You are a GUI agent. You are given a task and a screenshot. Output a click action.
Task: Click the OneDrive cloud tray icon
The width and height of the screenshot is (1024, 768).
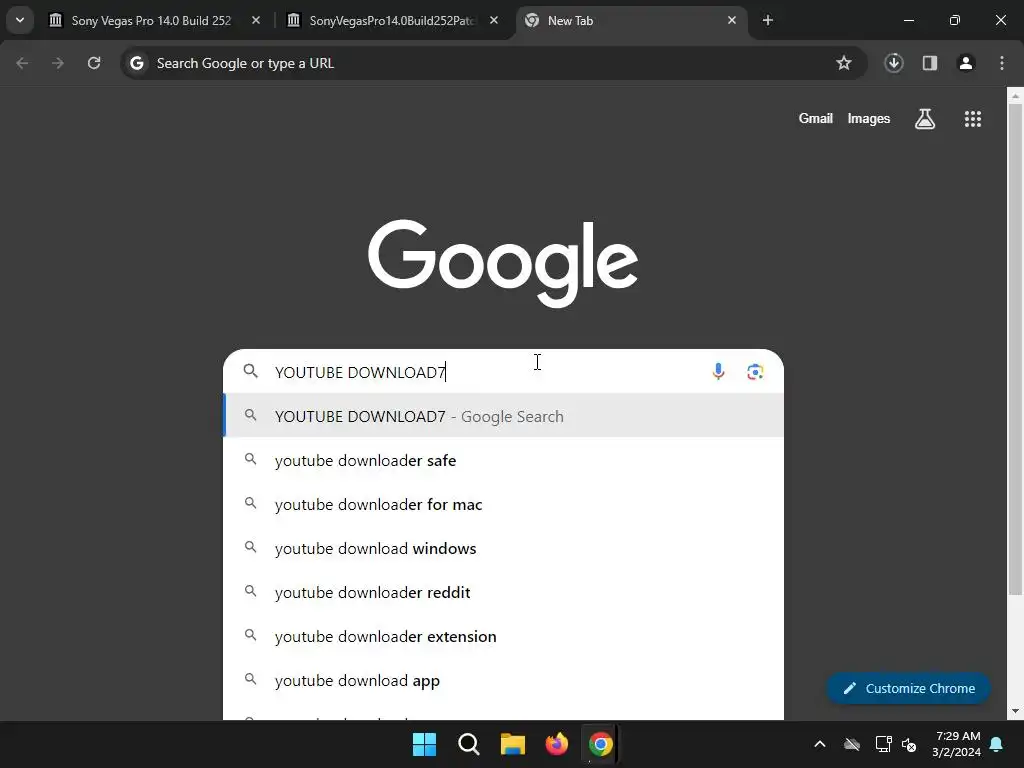tap(852, 744)
